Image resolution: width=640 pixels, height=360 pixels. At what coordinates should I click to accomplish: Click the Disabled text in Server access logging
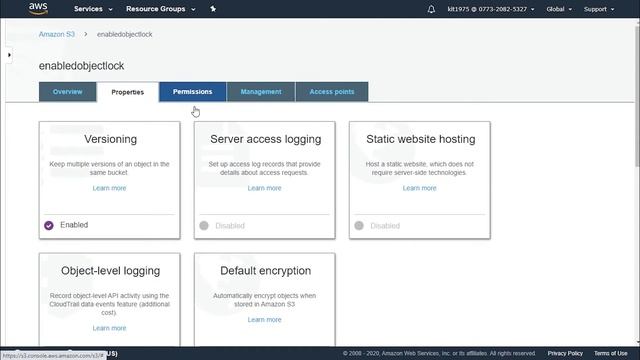(230, 226)
